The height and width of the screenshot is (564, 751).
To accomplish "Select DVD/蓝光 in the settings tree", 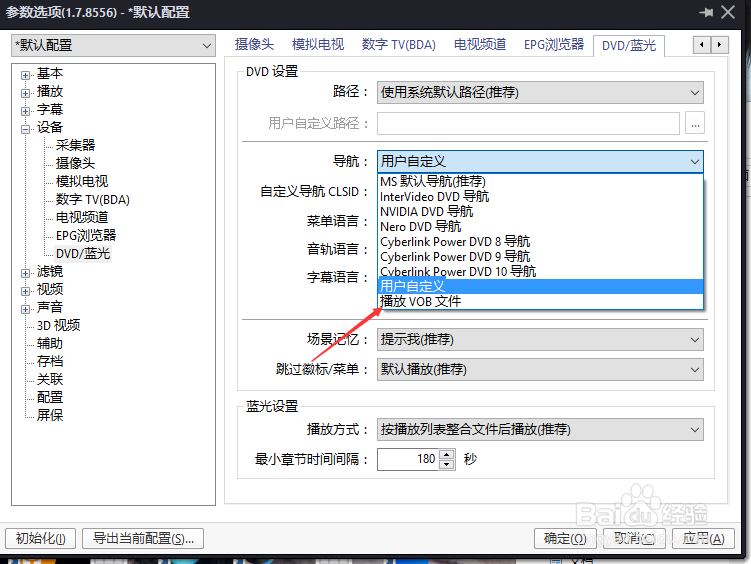I will [x=83, y=254].
